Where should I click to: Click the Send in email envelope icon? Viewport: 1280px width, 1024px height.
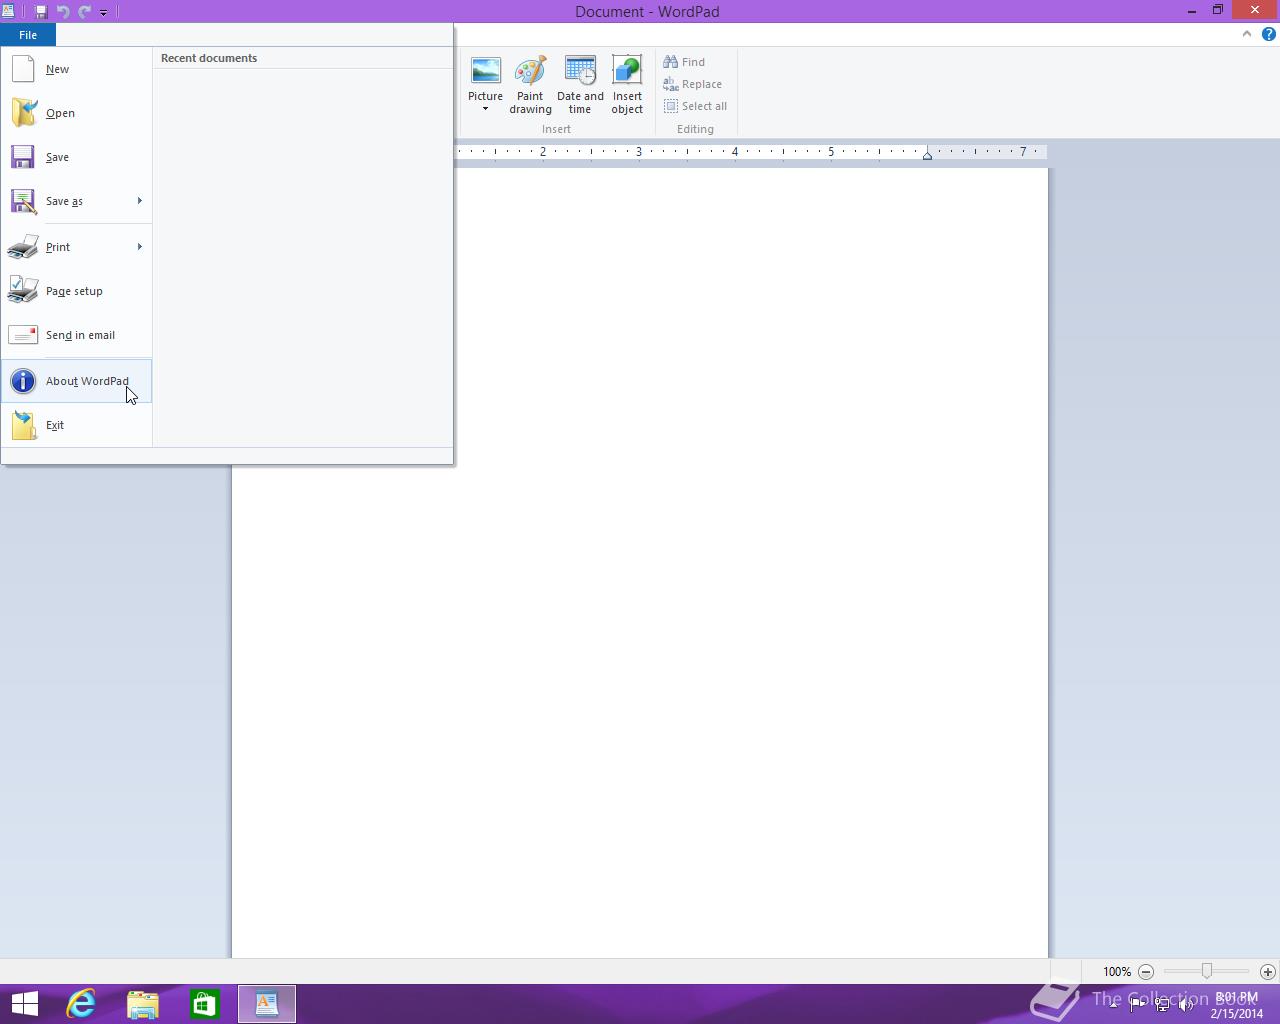tap(23, 335)
